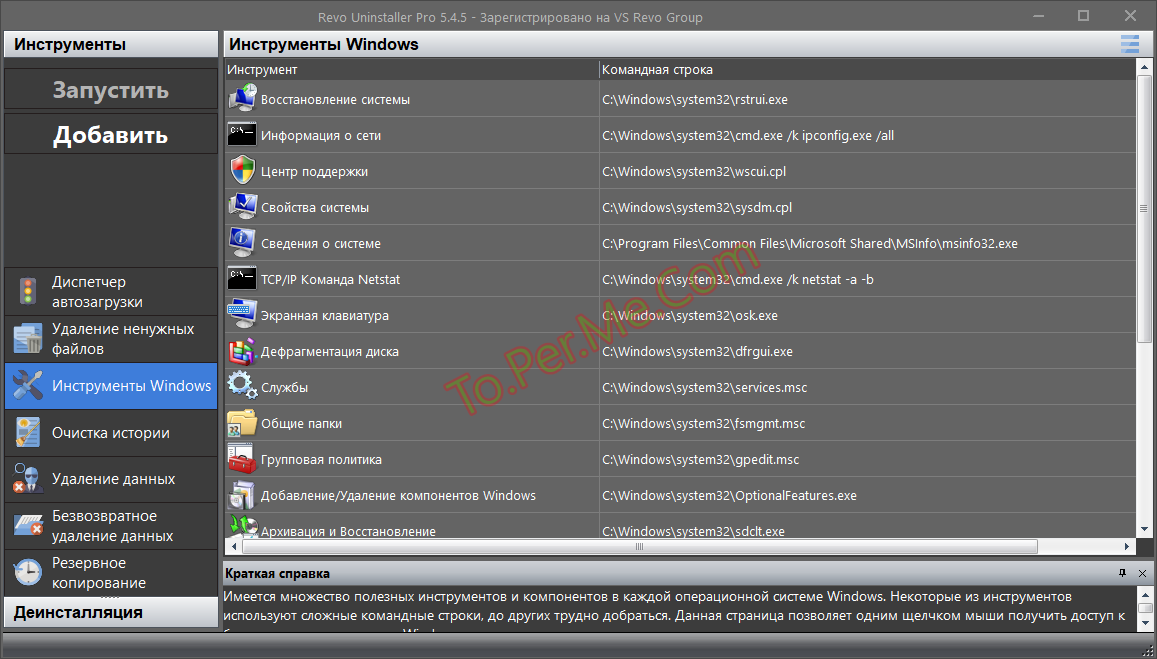Click the System Restore icon (Восстановление системы)
Image resolution: width=1157 pixels, height=659 pixels.
[x=242, y=99]
